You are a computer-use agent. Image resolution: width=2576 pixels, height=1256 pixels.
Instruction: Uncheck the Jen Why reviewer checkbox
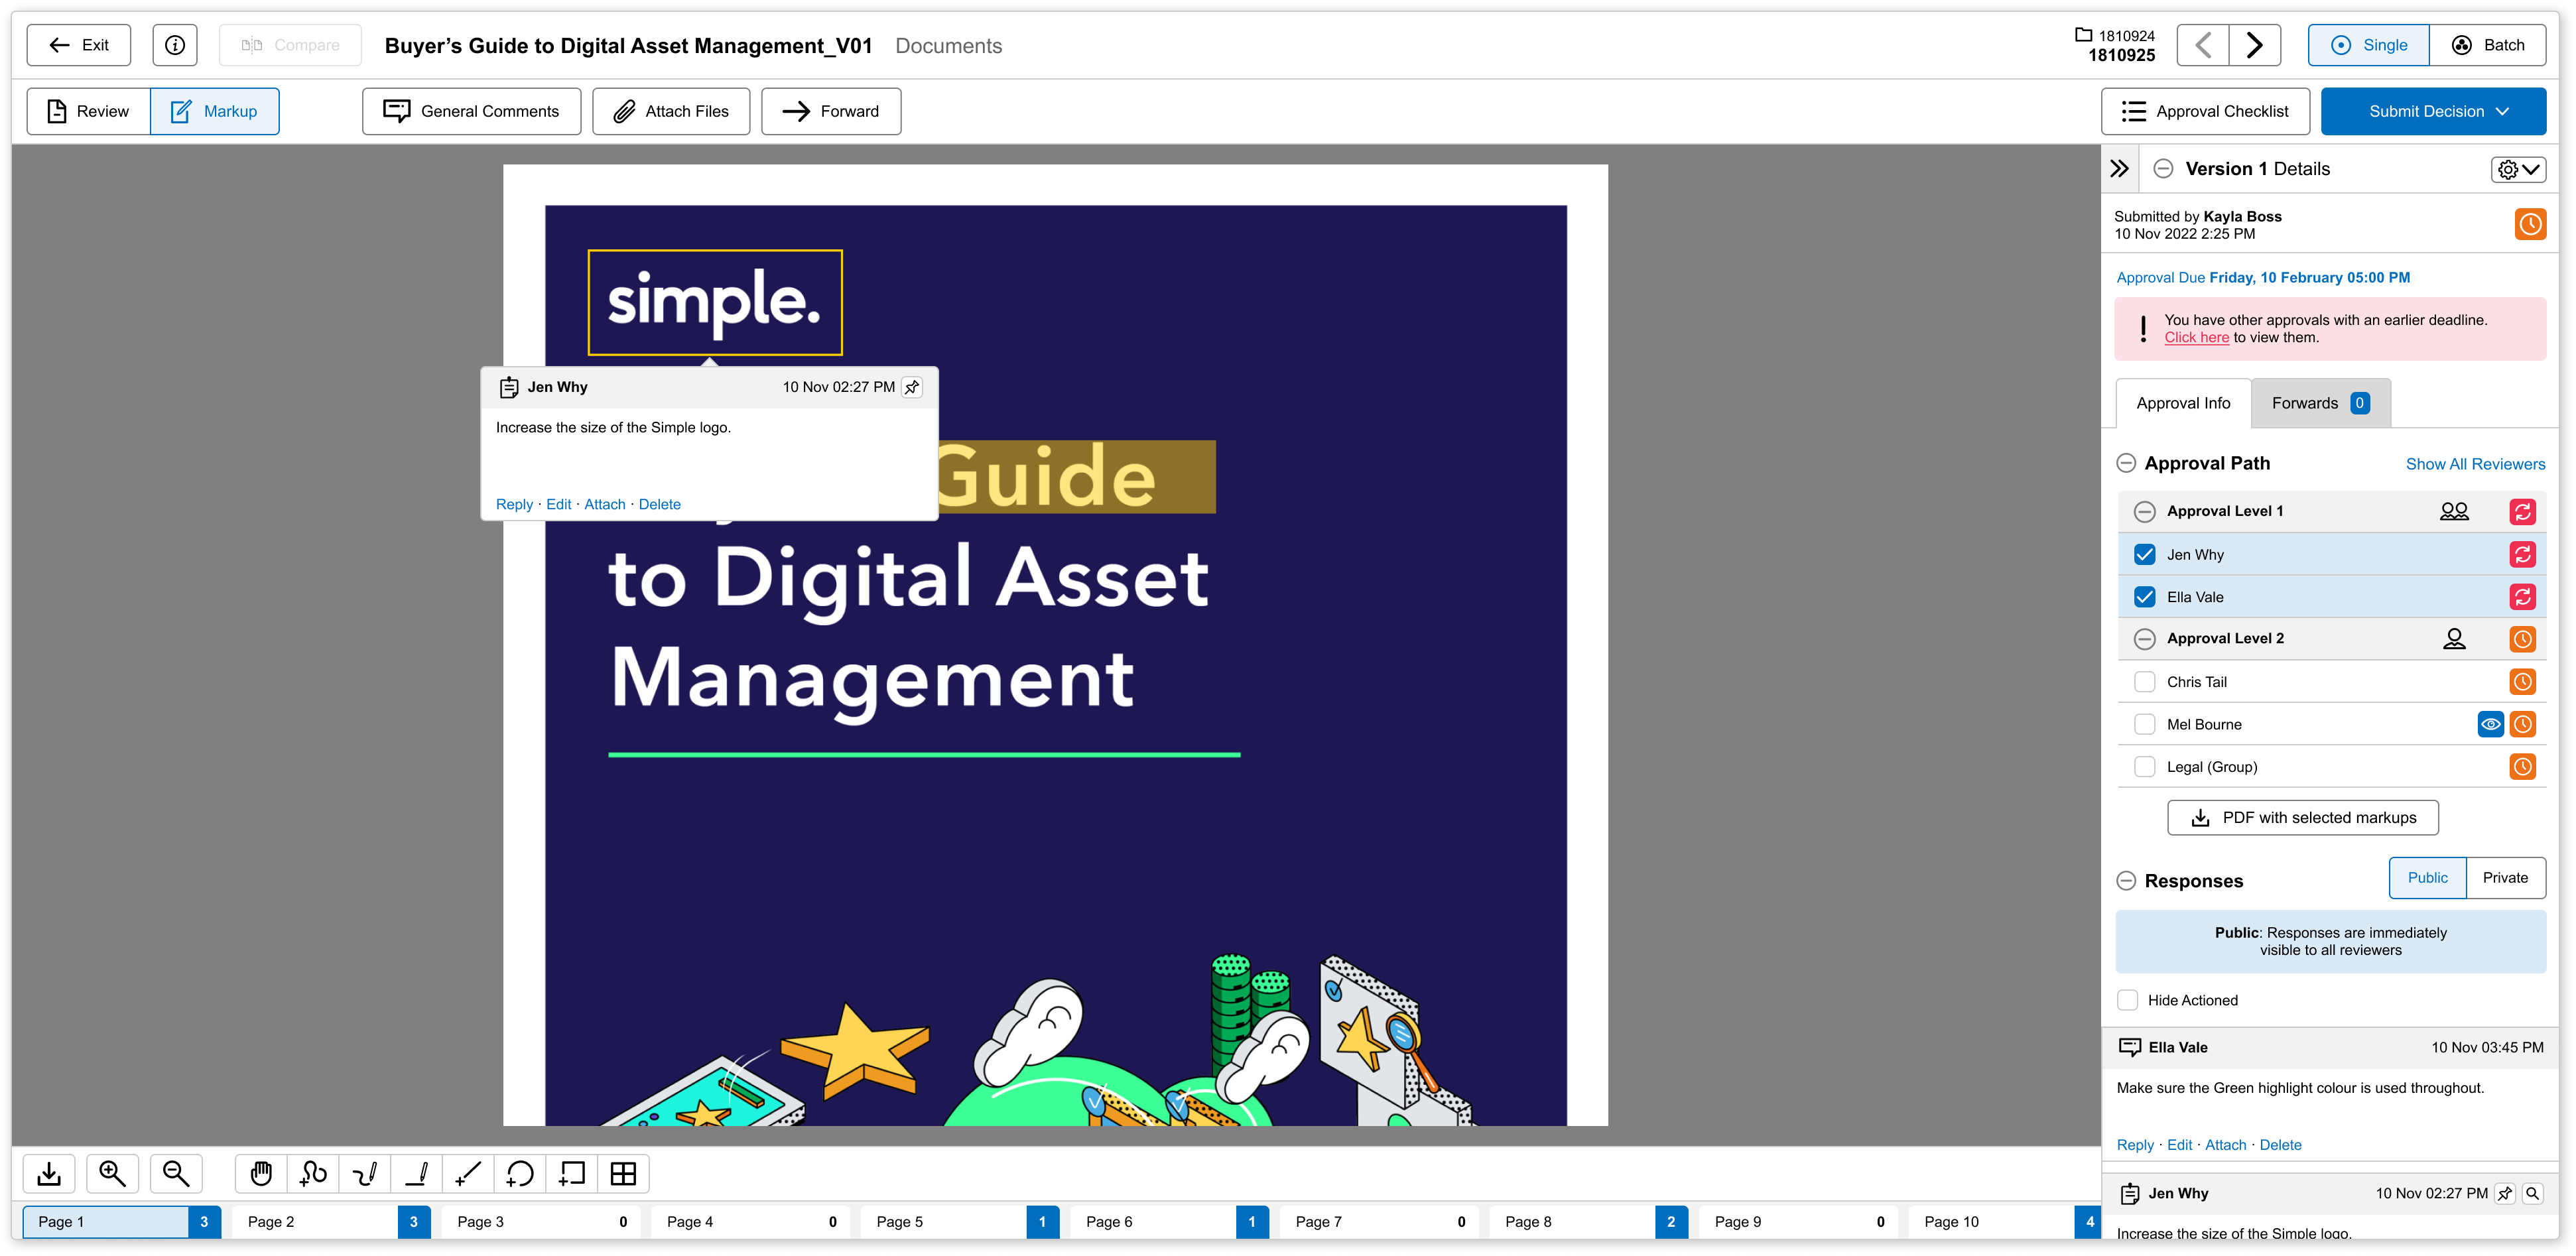click(2144, 554)
